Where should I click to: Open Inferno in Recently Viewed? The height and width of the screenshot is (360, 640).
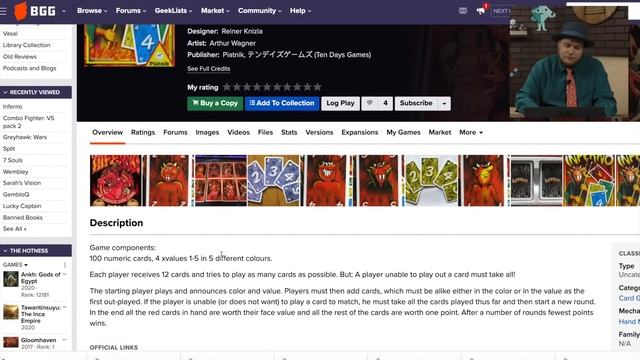[12, 107]
